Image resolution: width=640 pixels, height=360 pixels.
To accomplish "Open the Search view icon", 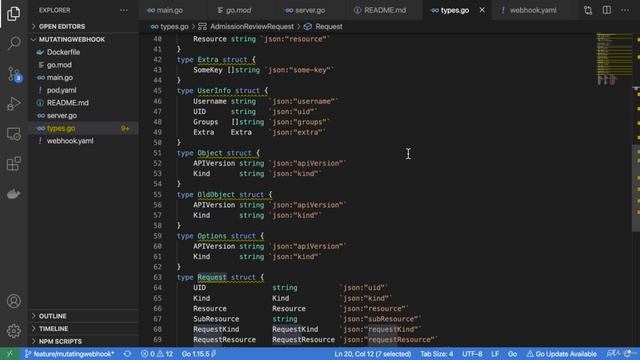I will click(13, 43).
